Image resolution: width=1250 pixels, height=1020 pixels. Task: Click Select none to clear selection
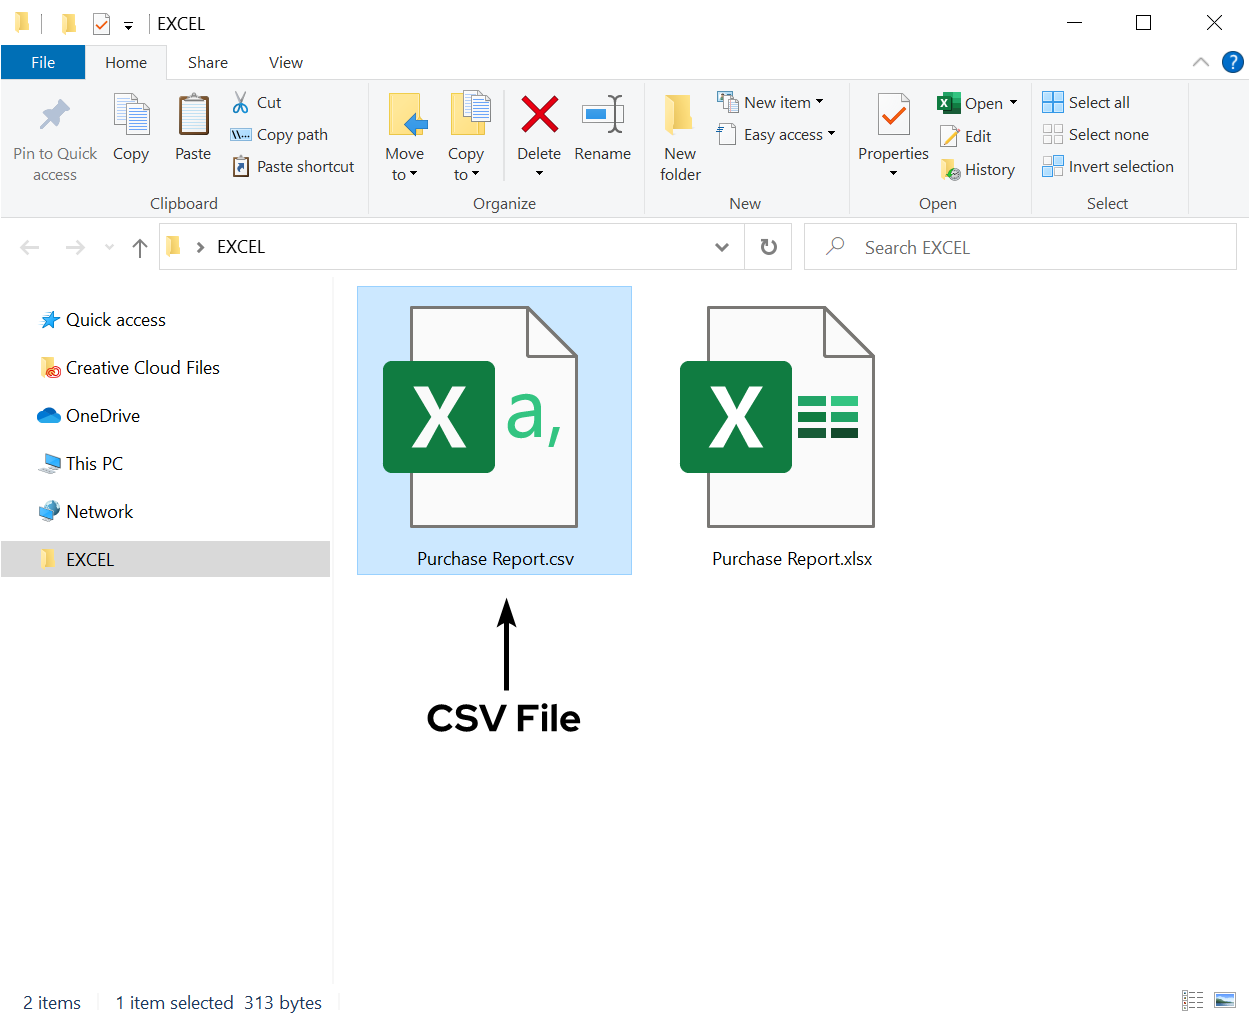1095,134
